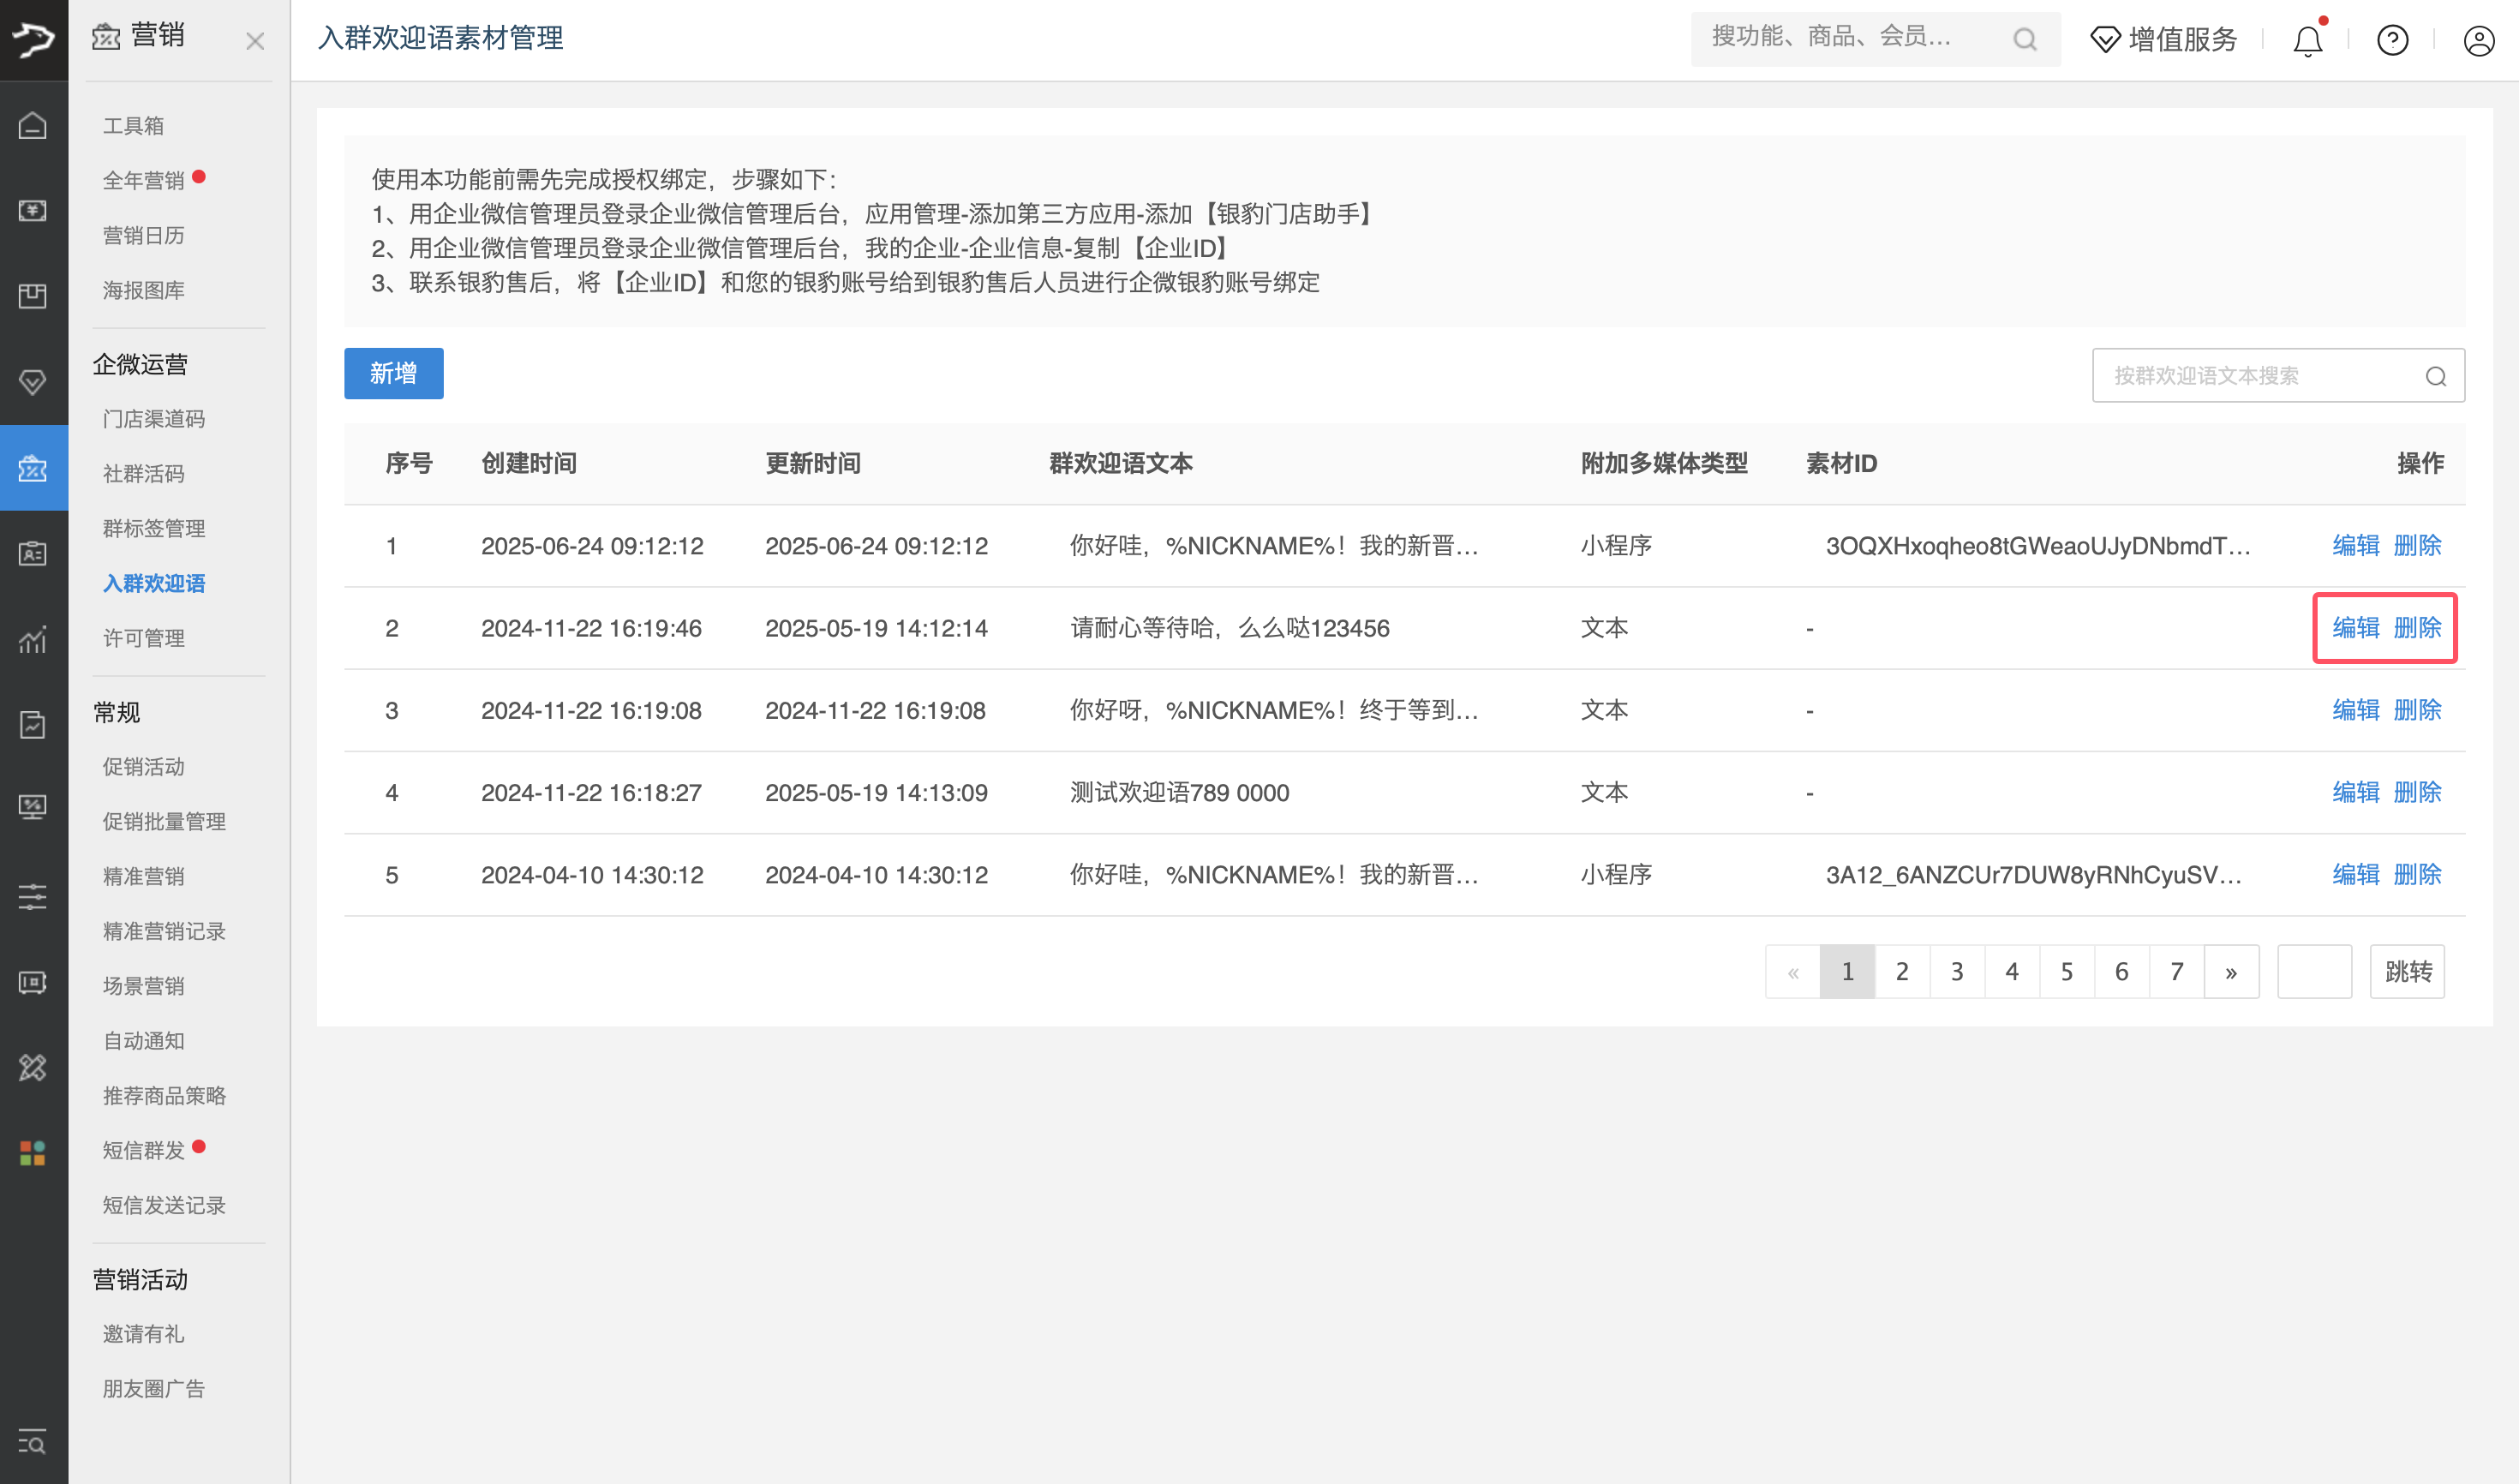Delete row 5 welcome message
2519x1484 pixels.
tap(2418, 875)
